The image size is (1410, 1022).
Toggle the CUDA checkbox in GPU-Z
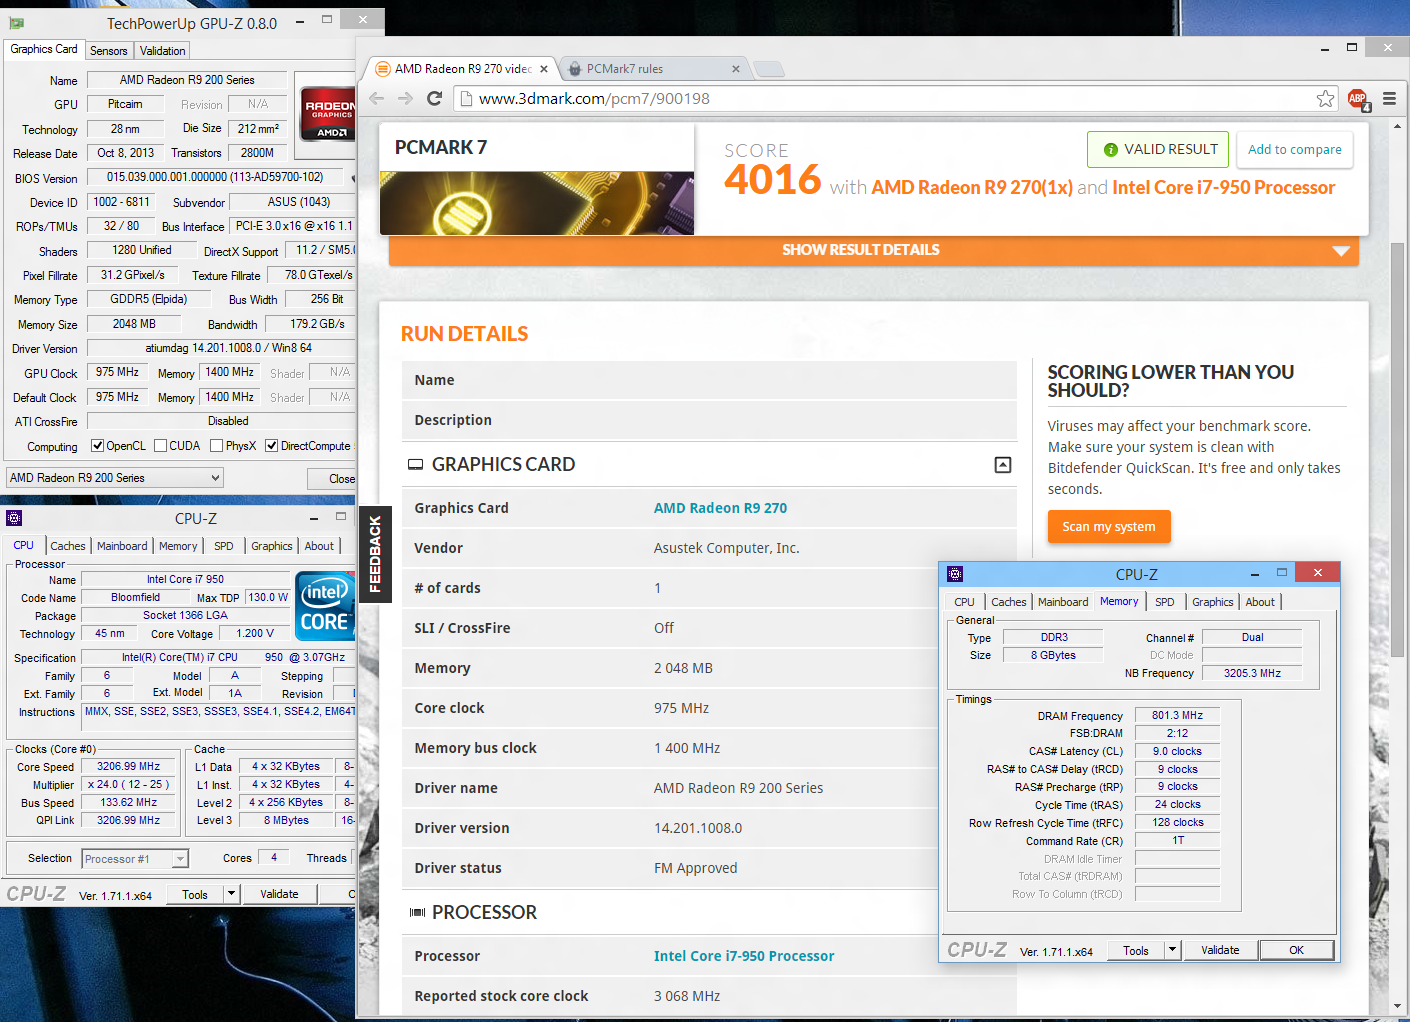pos(160,446)
